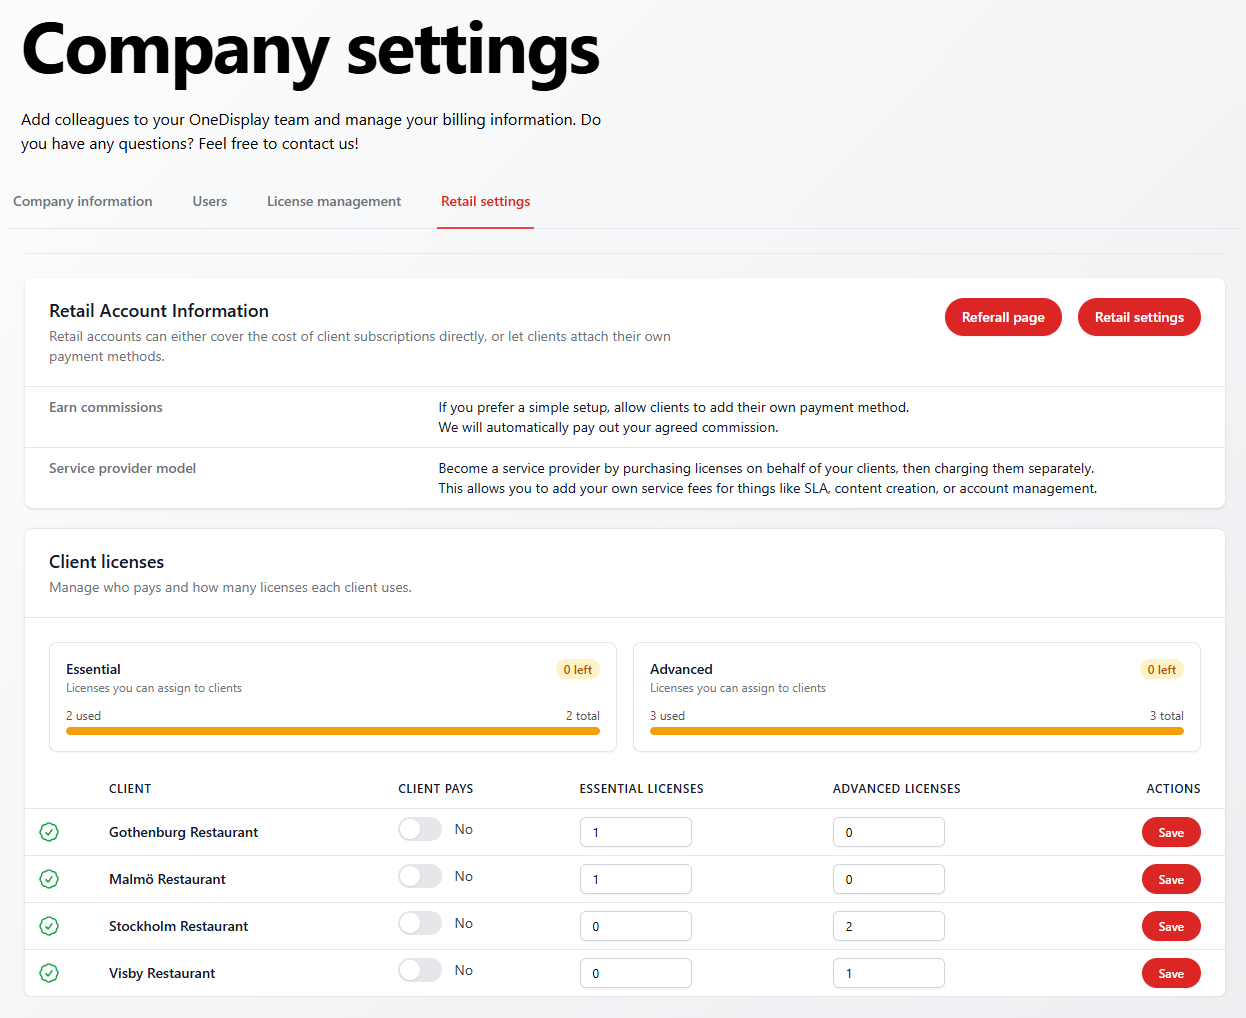Click the Essential licenses usage progress bar
This screenshot has height=1018, width=1246.
333,731
